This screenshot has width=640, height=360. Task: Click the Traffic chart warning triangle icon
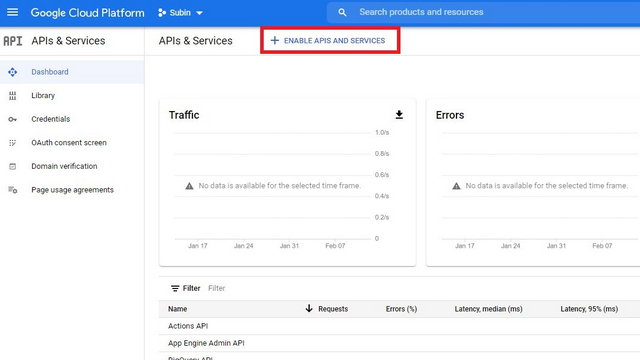tap(189, 186)
